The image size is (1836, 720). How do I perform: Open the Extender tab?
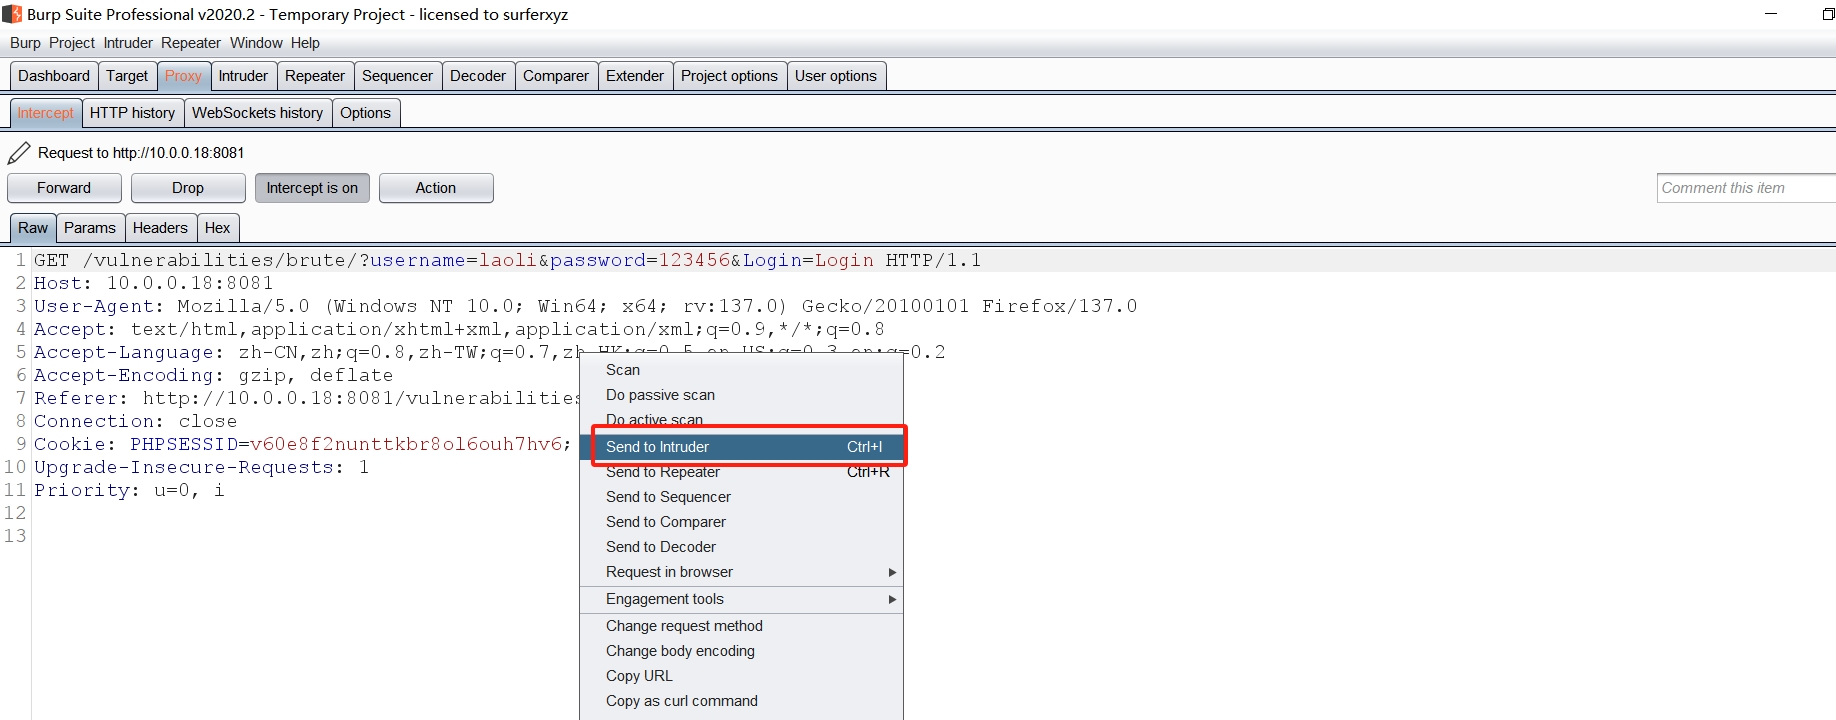[x=635, y=76]
